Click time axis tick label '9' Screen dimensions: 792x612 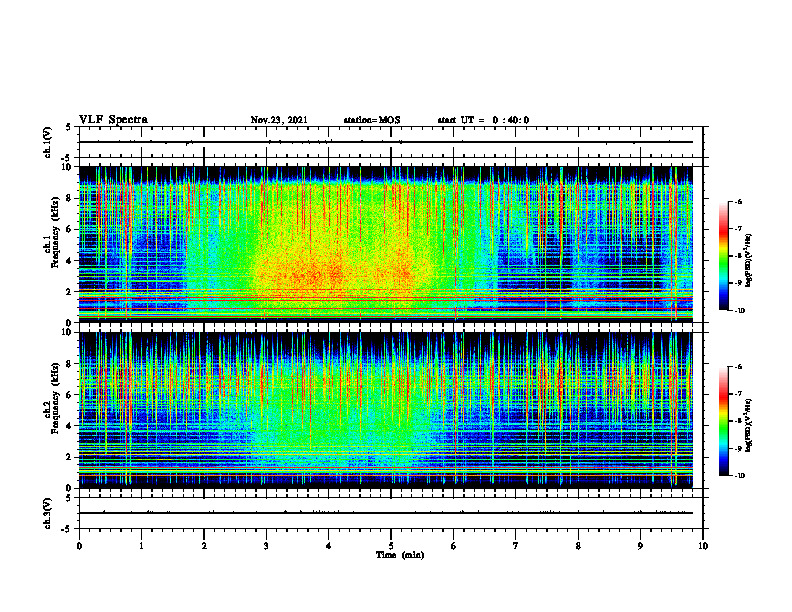pos(640,546)
